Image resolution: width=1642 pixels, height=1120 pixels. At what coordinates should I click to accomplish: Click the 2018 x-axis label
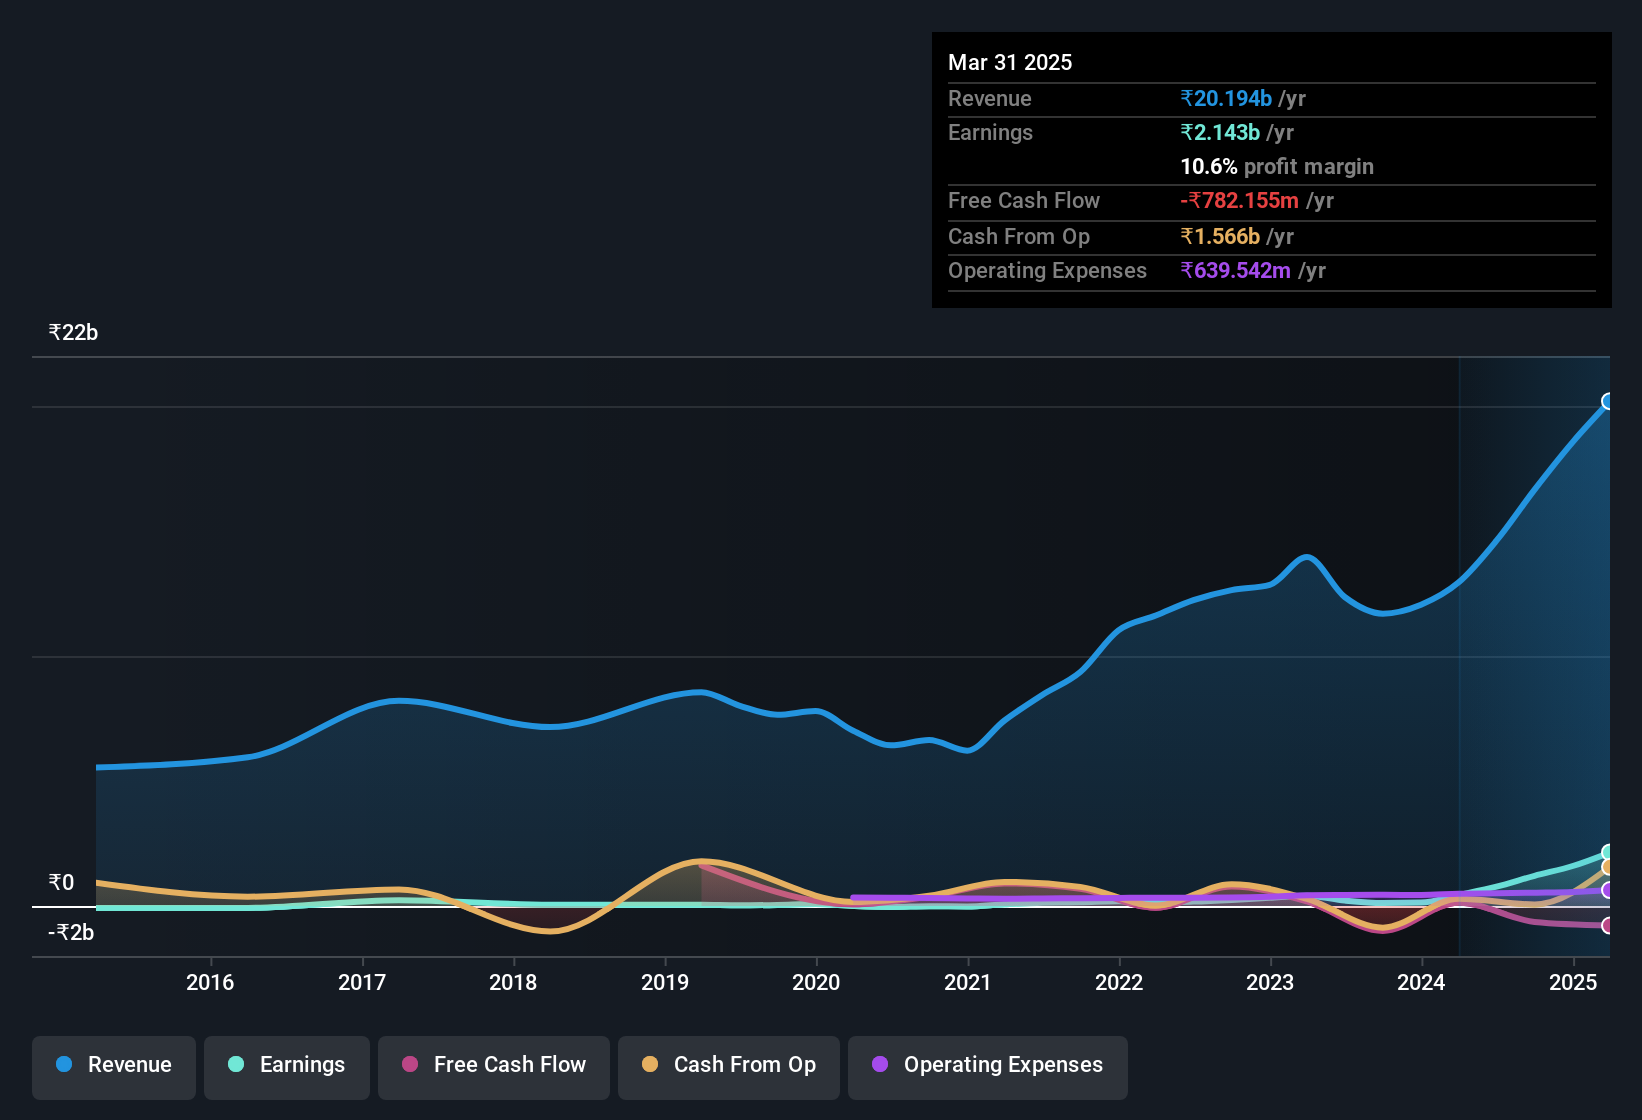point(513,982)
